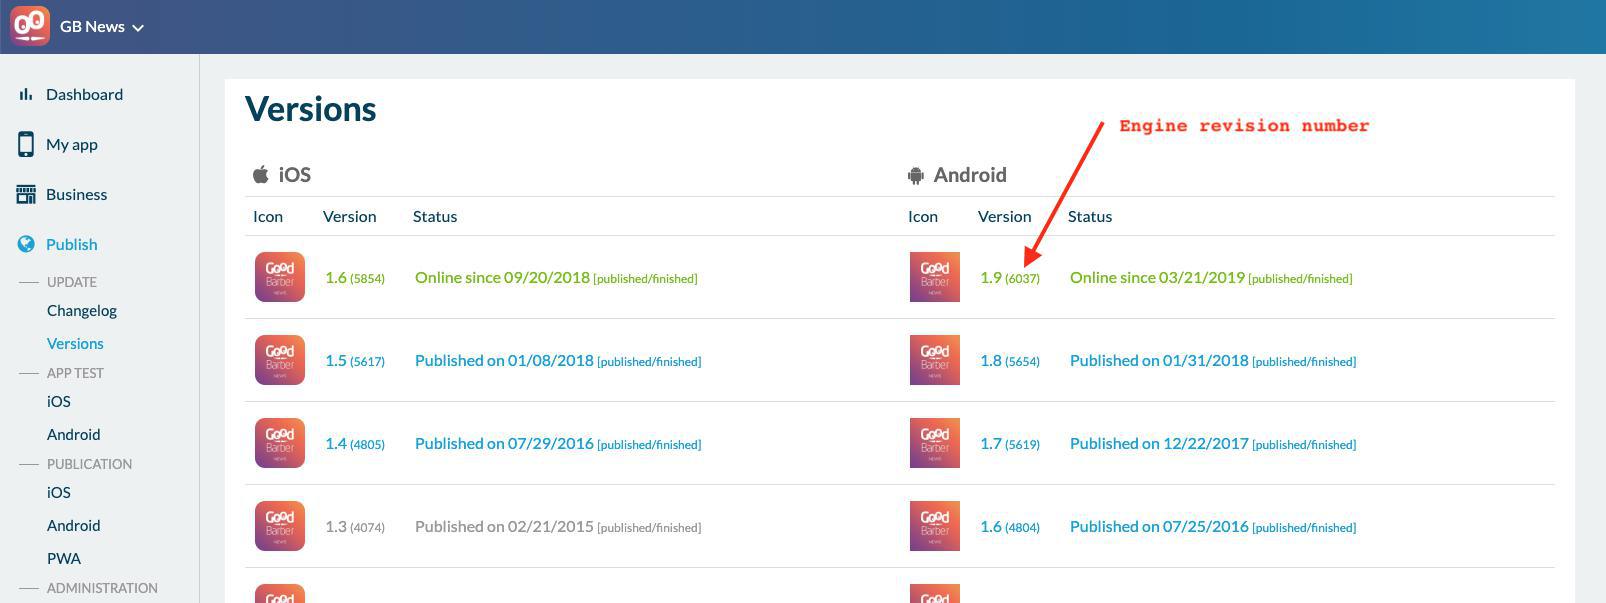This screenshot has width=1606, height=603.
Task: Click Android version 1.9 app icon
Action: point(934,277)
